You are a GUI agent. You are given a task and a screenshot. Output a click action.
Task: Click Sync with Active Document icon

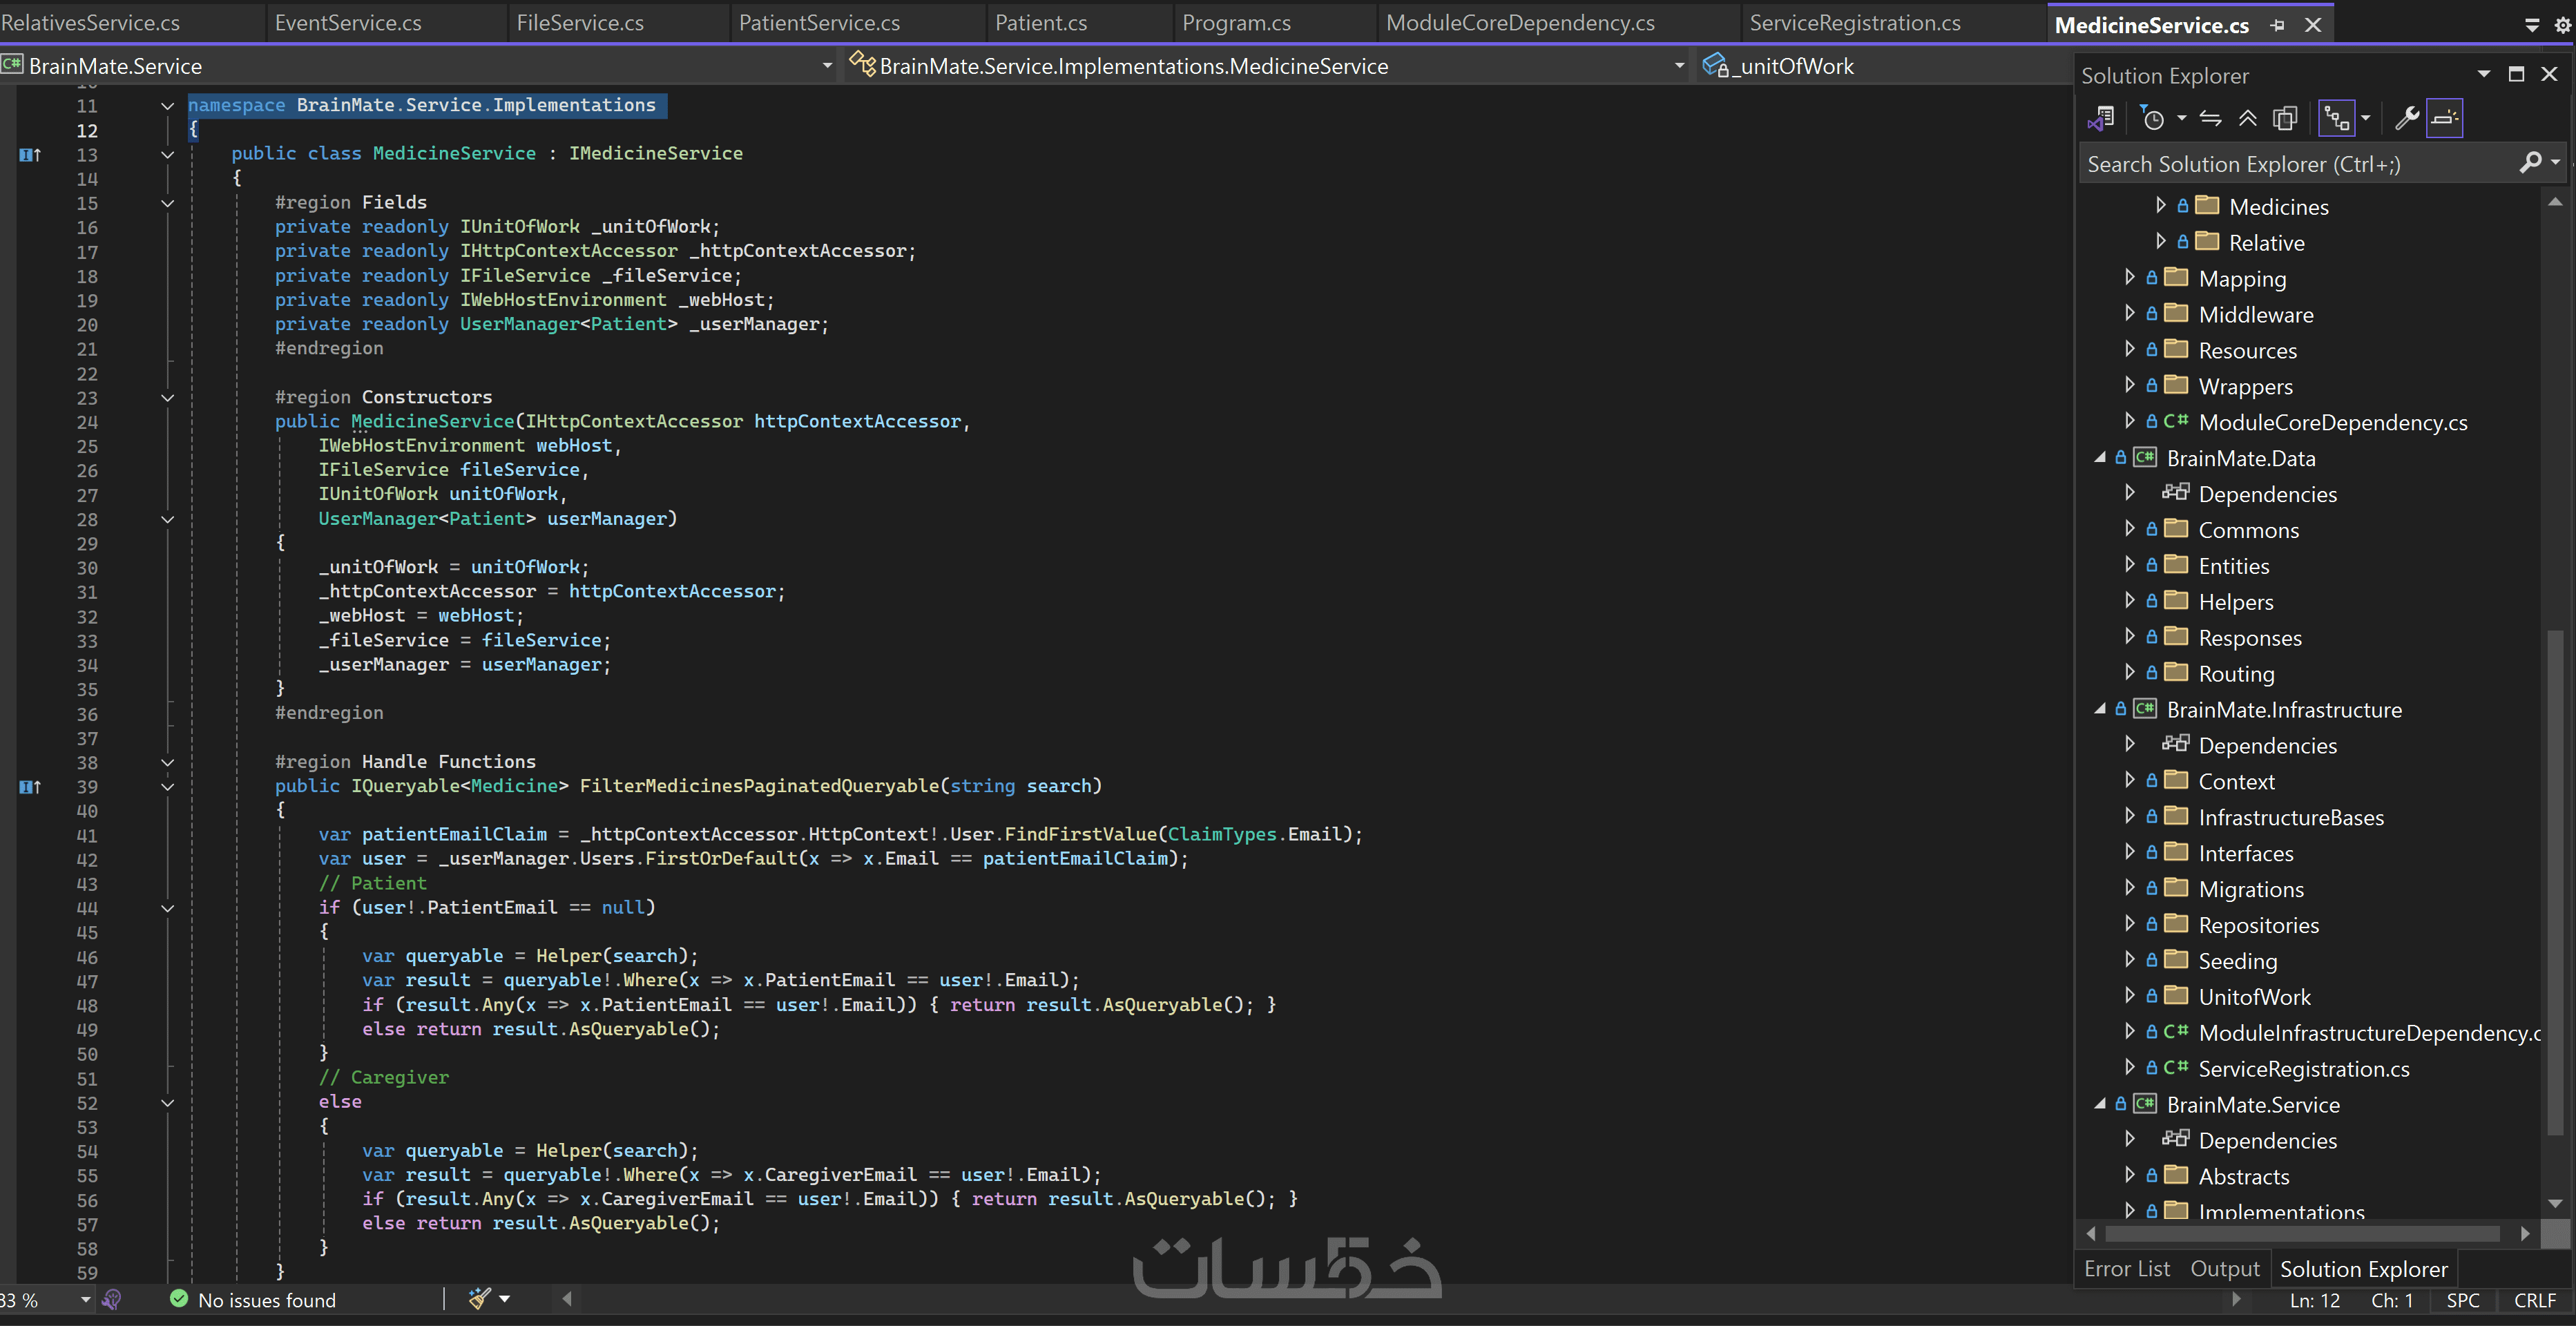[2211, 119]
